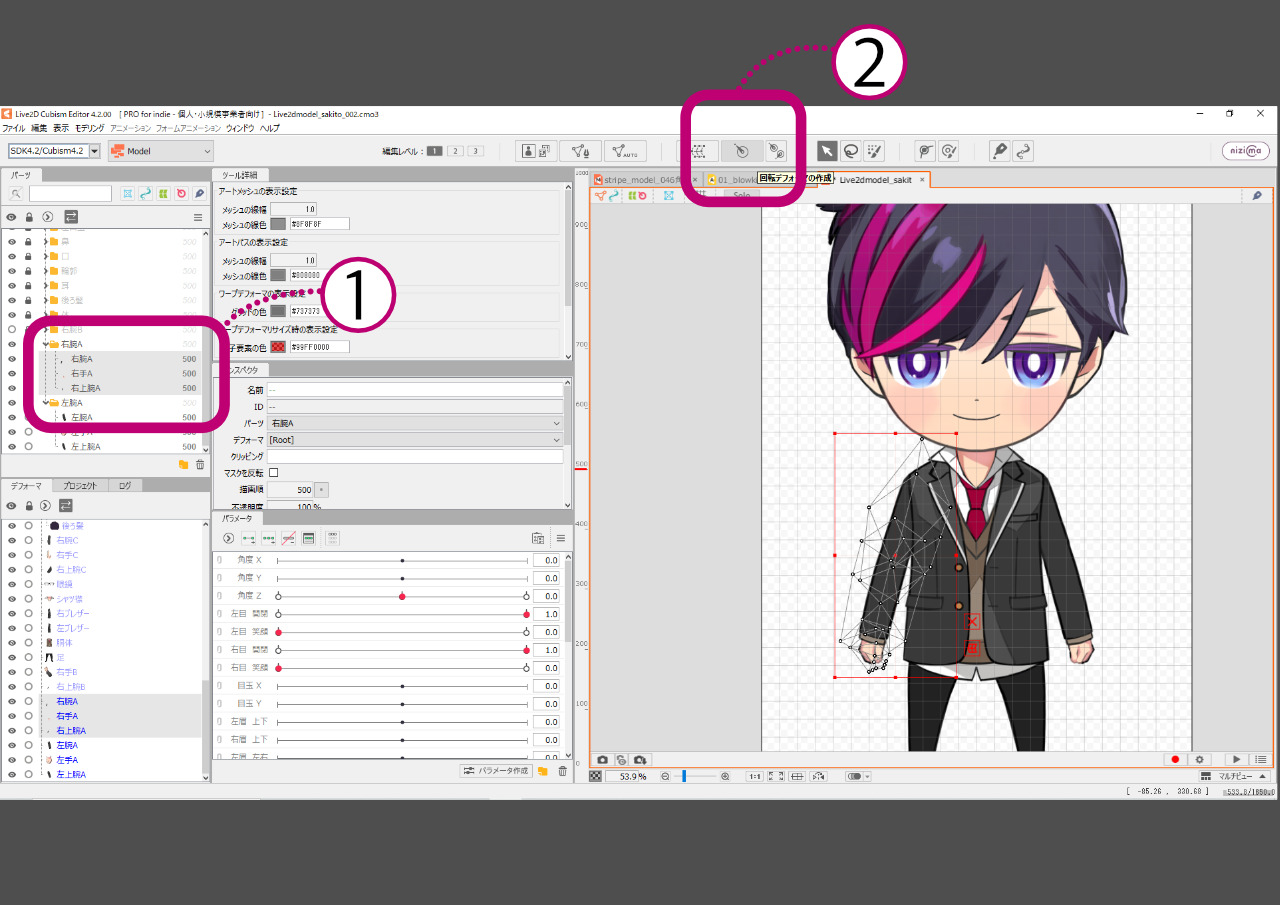Click the 1:1 zoom reset button
The height and width of the screenshot is (905, 1280).
point(755,776)
